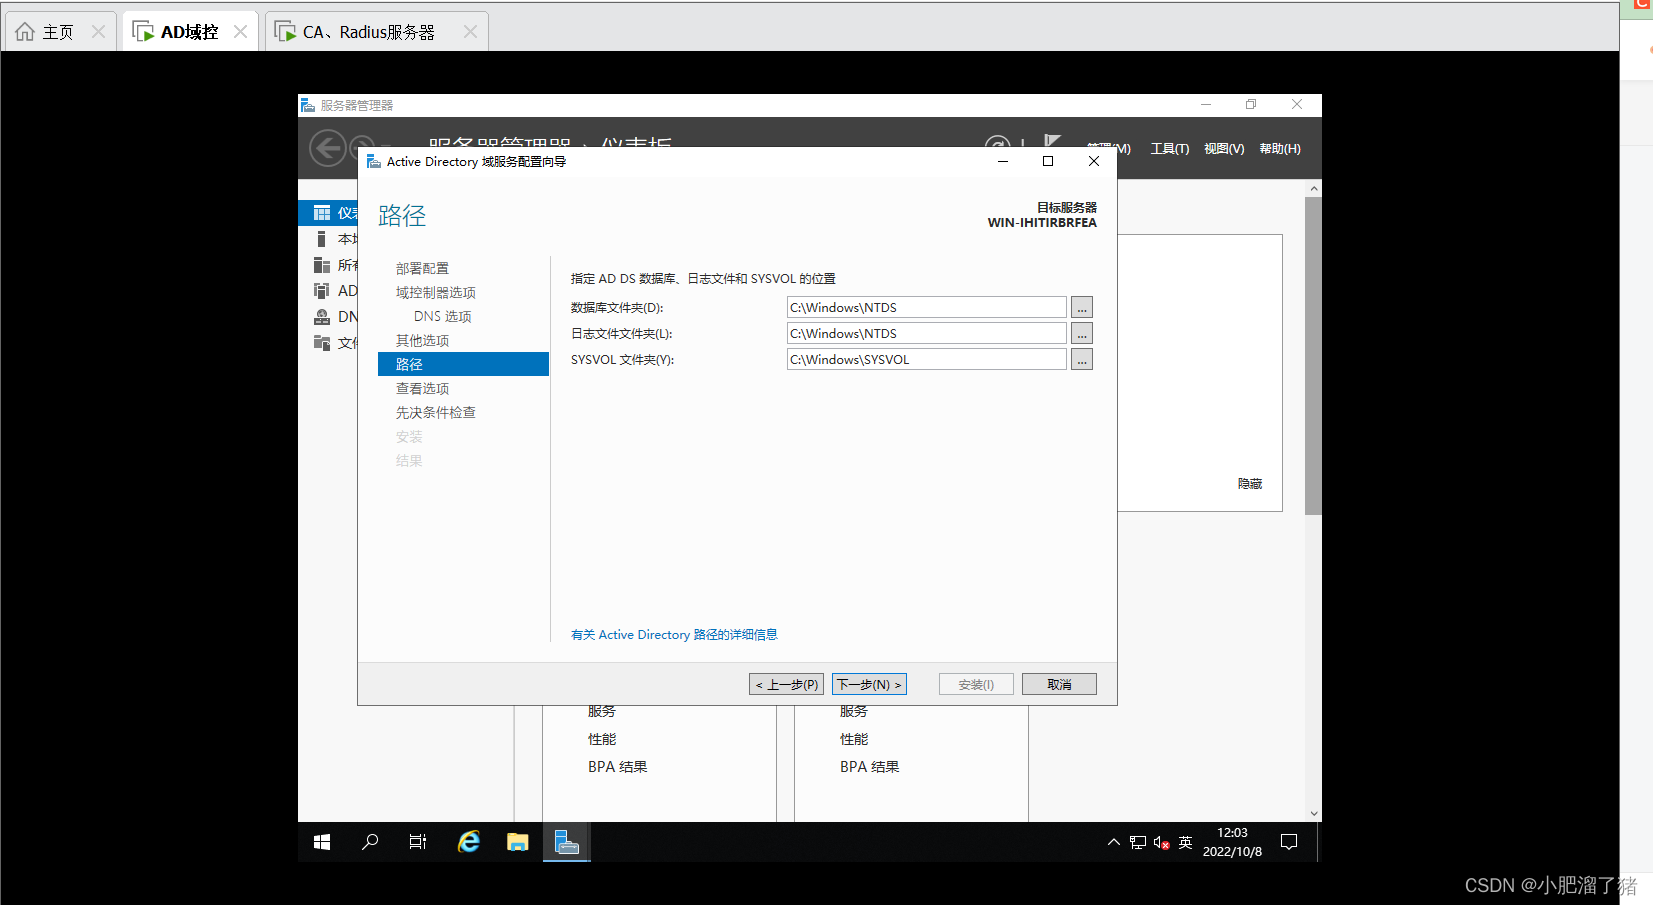
Task: Click the dashboard icon in Server Manager sidebar
Action: [322, 213]
